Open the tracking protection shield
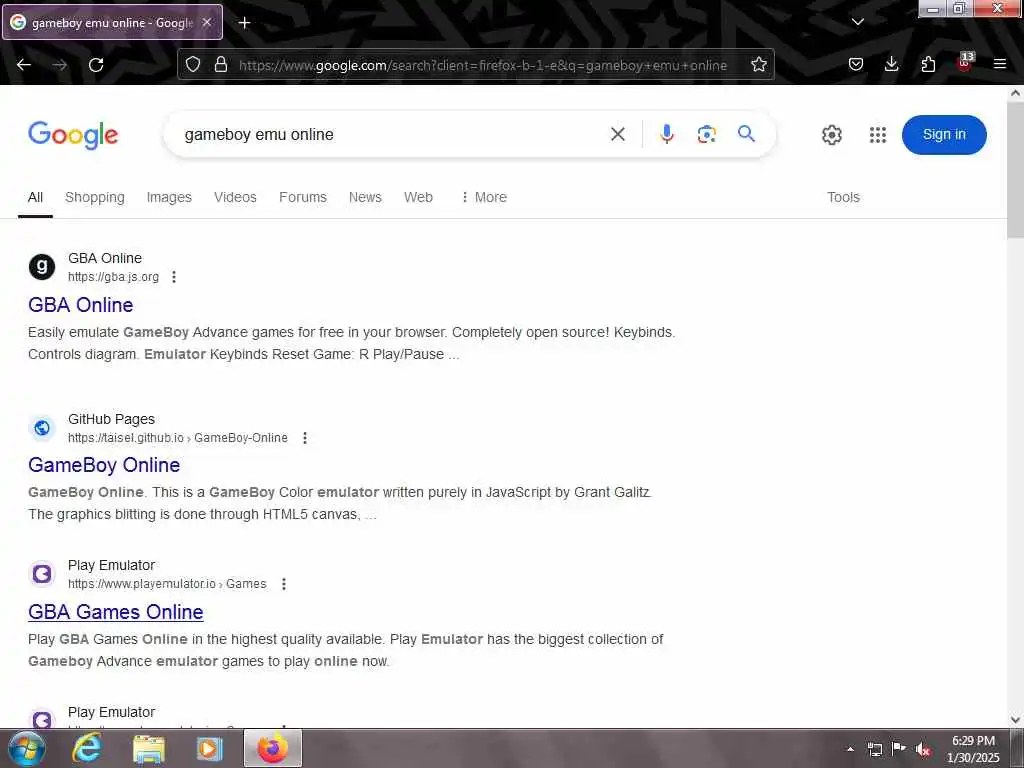This screenshot has width=1024, height=768. 193,64
